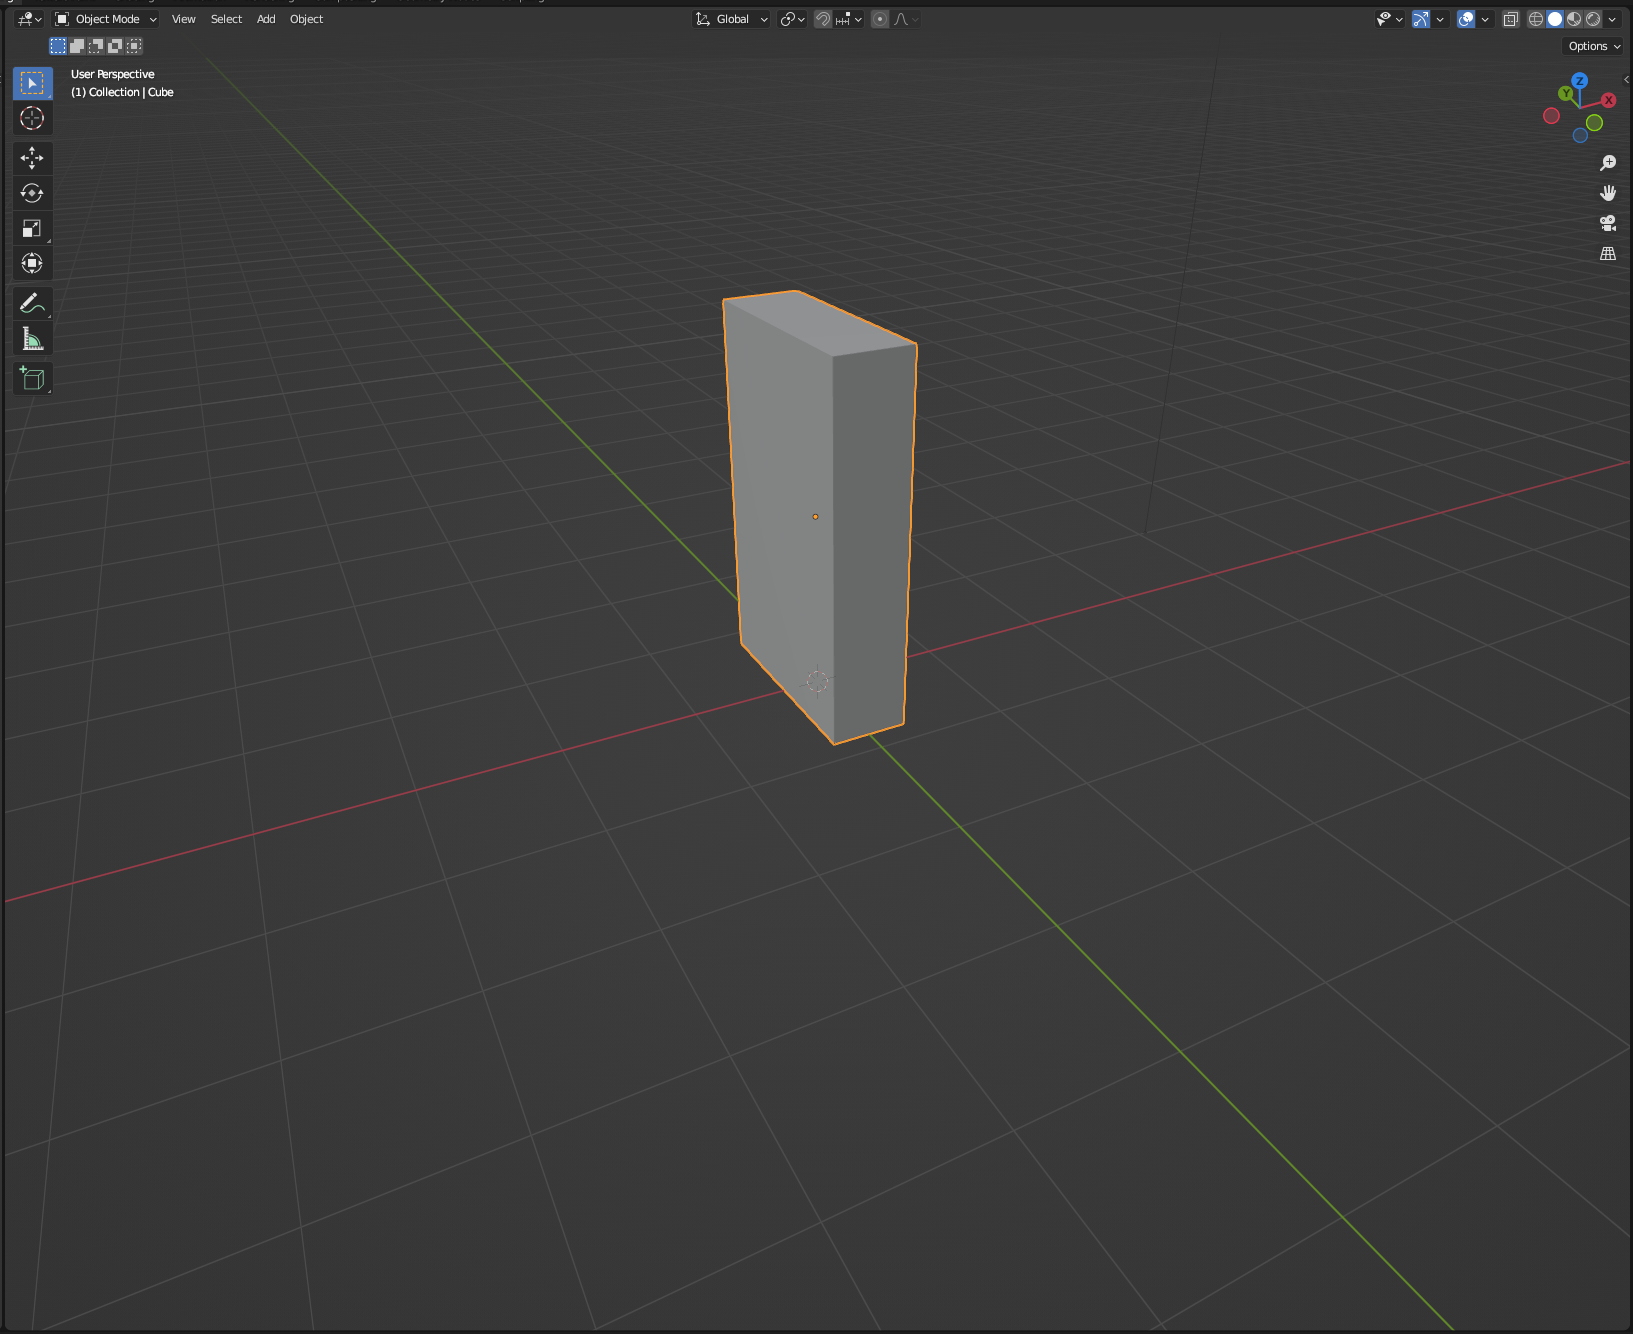
Task: Open the pivot point dropdown
Action: [793, 19]
